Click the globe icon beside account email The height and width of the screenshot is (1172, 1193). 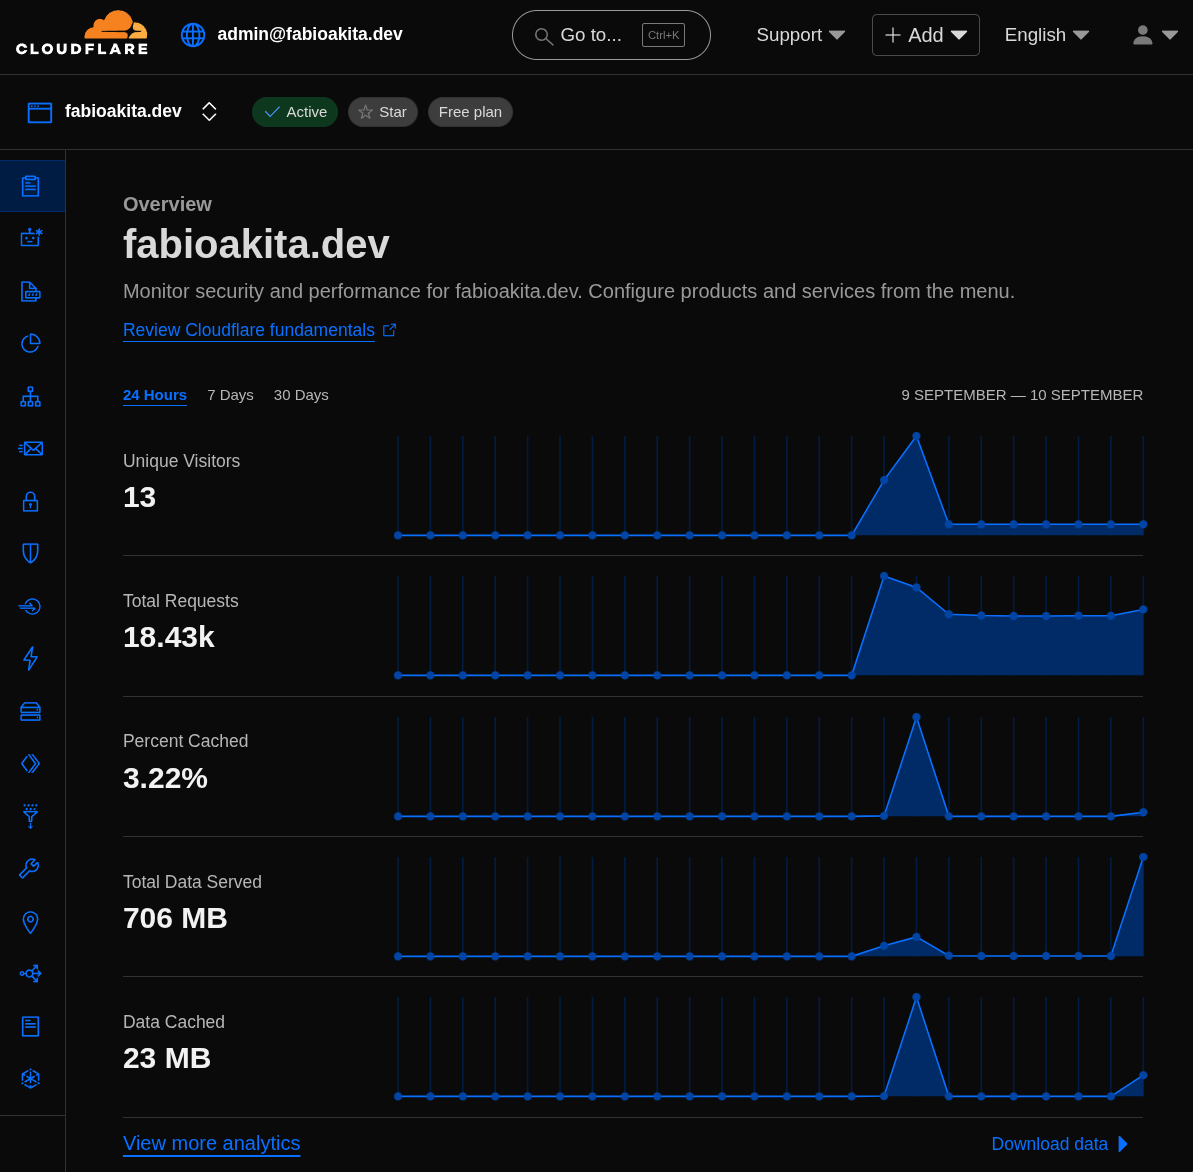point(192,35)
